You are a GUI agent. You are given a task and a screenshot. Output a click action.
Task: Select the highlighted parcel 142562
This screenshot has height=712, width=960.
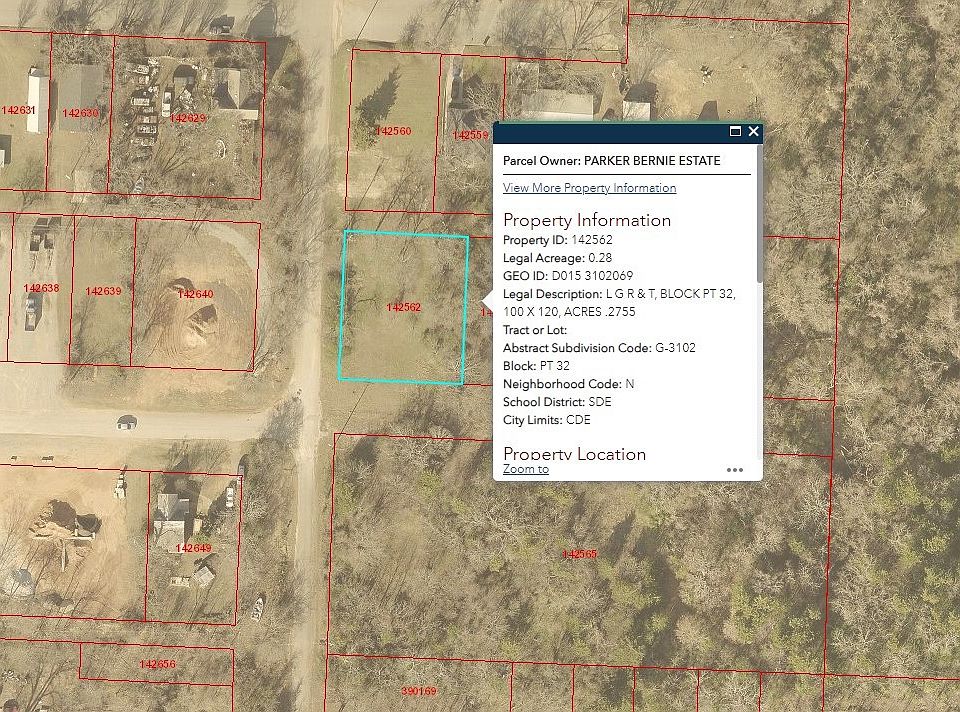point(403,307)
